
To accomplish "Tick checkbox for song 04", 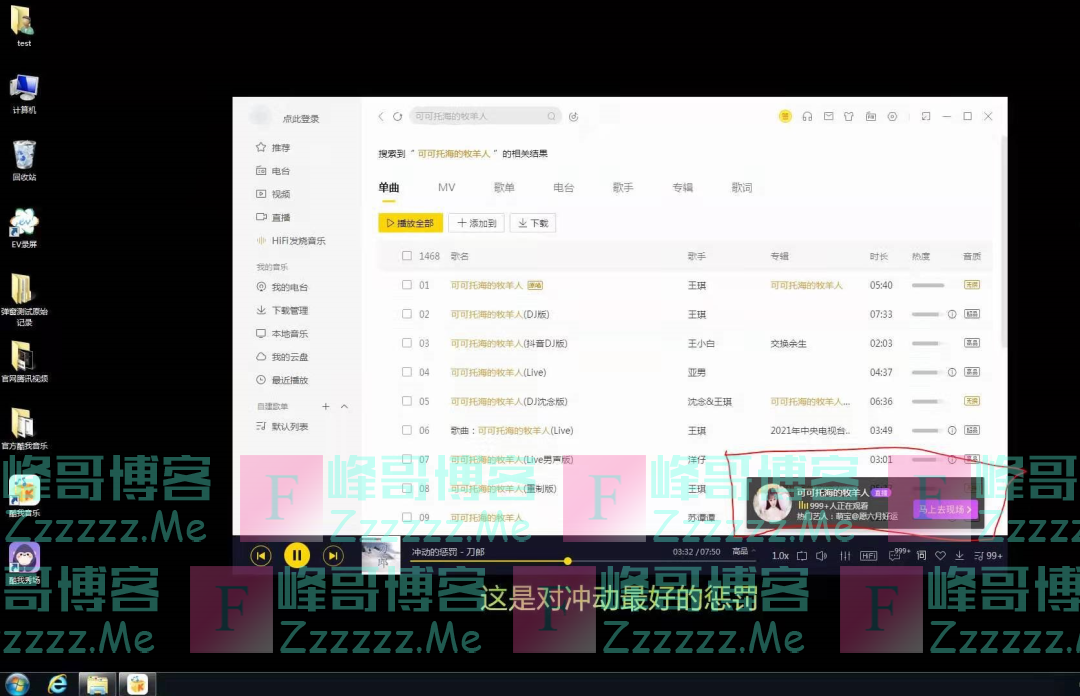I will 407,371.
